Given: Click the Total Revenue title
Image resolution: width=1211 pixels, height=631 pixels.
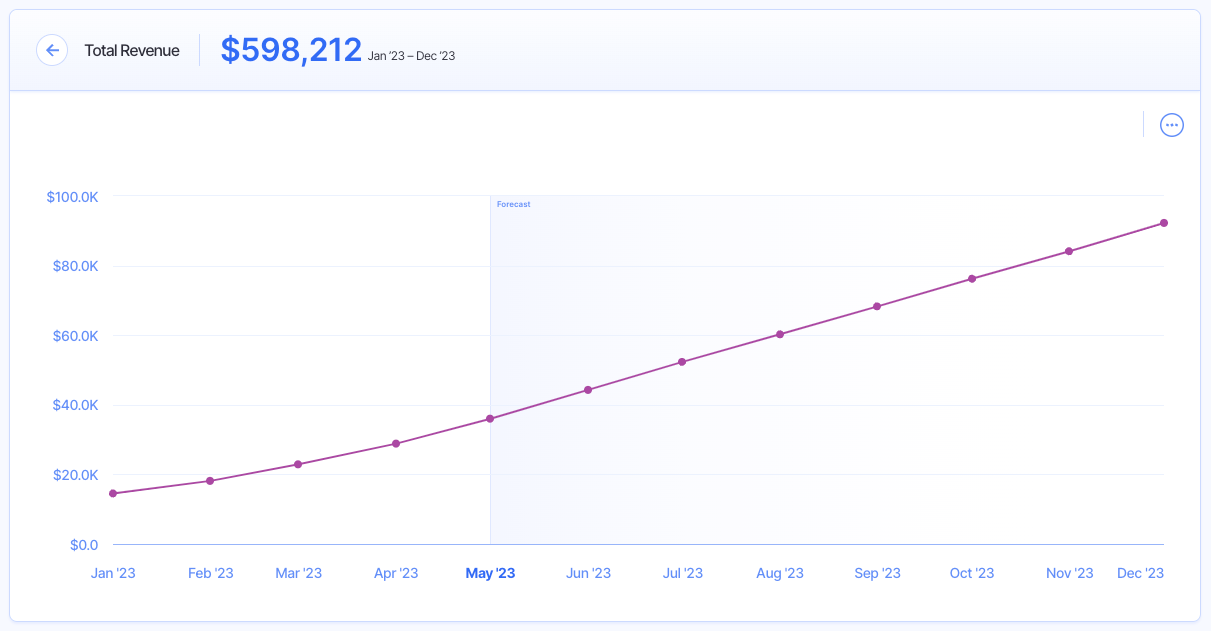Looking at the screenshot, I should 131,49.
